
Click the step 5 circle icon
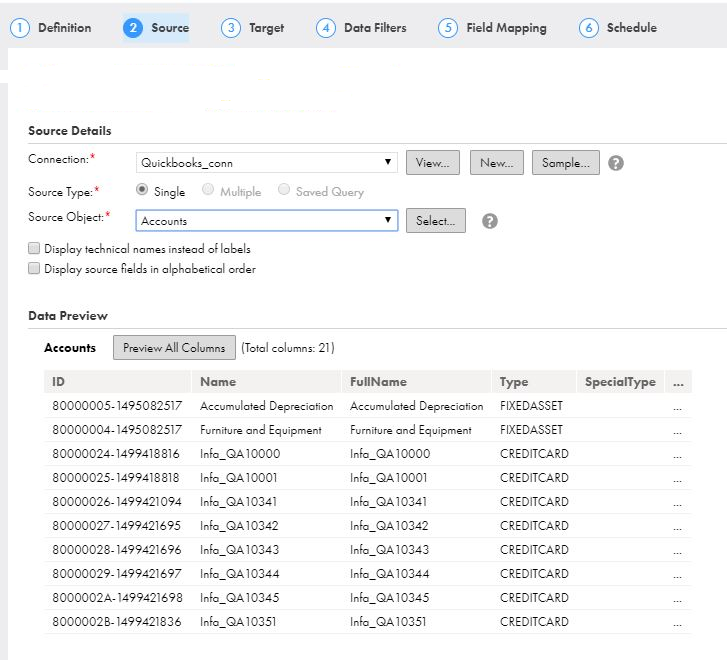448,28
